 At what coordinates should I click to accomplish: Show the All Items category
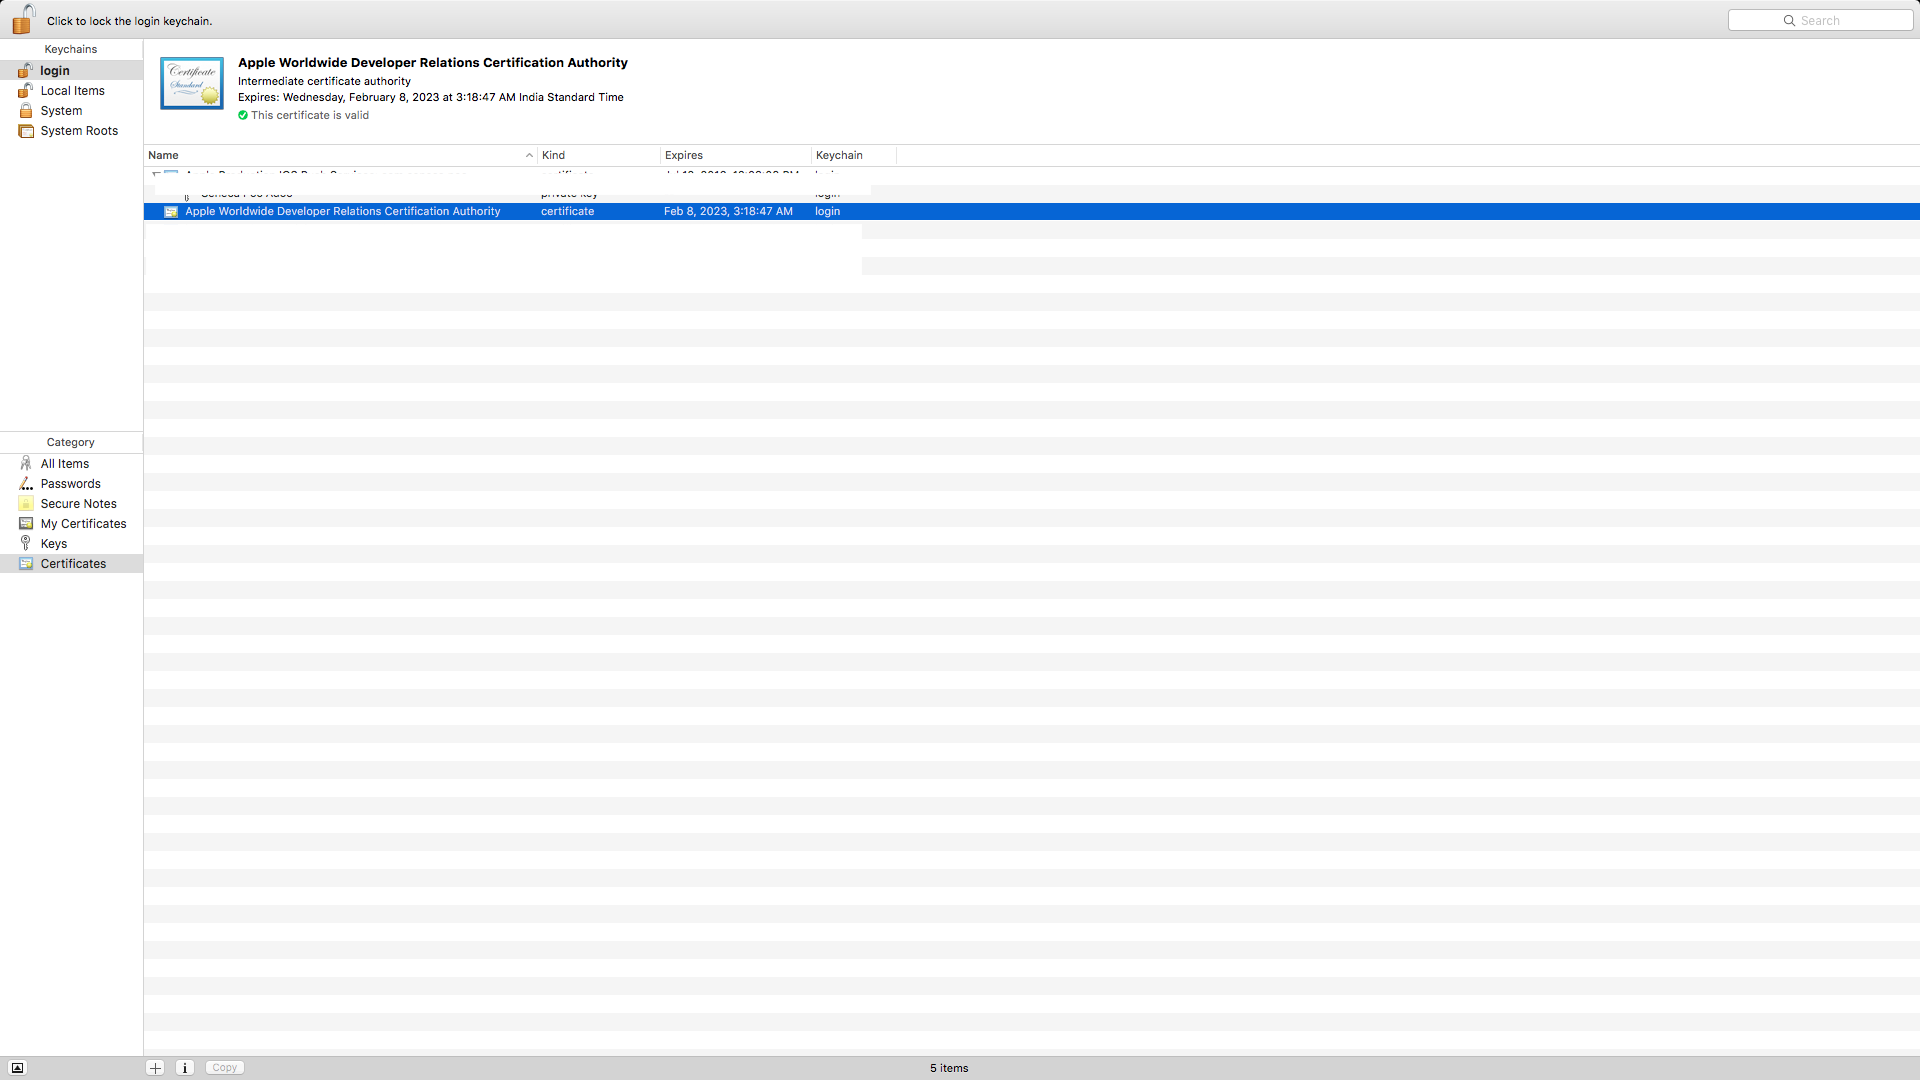[65, 464]
